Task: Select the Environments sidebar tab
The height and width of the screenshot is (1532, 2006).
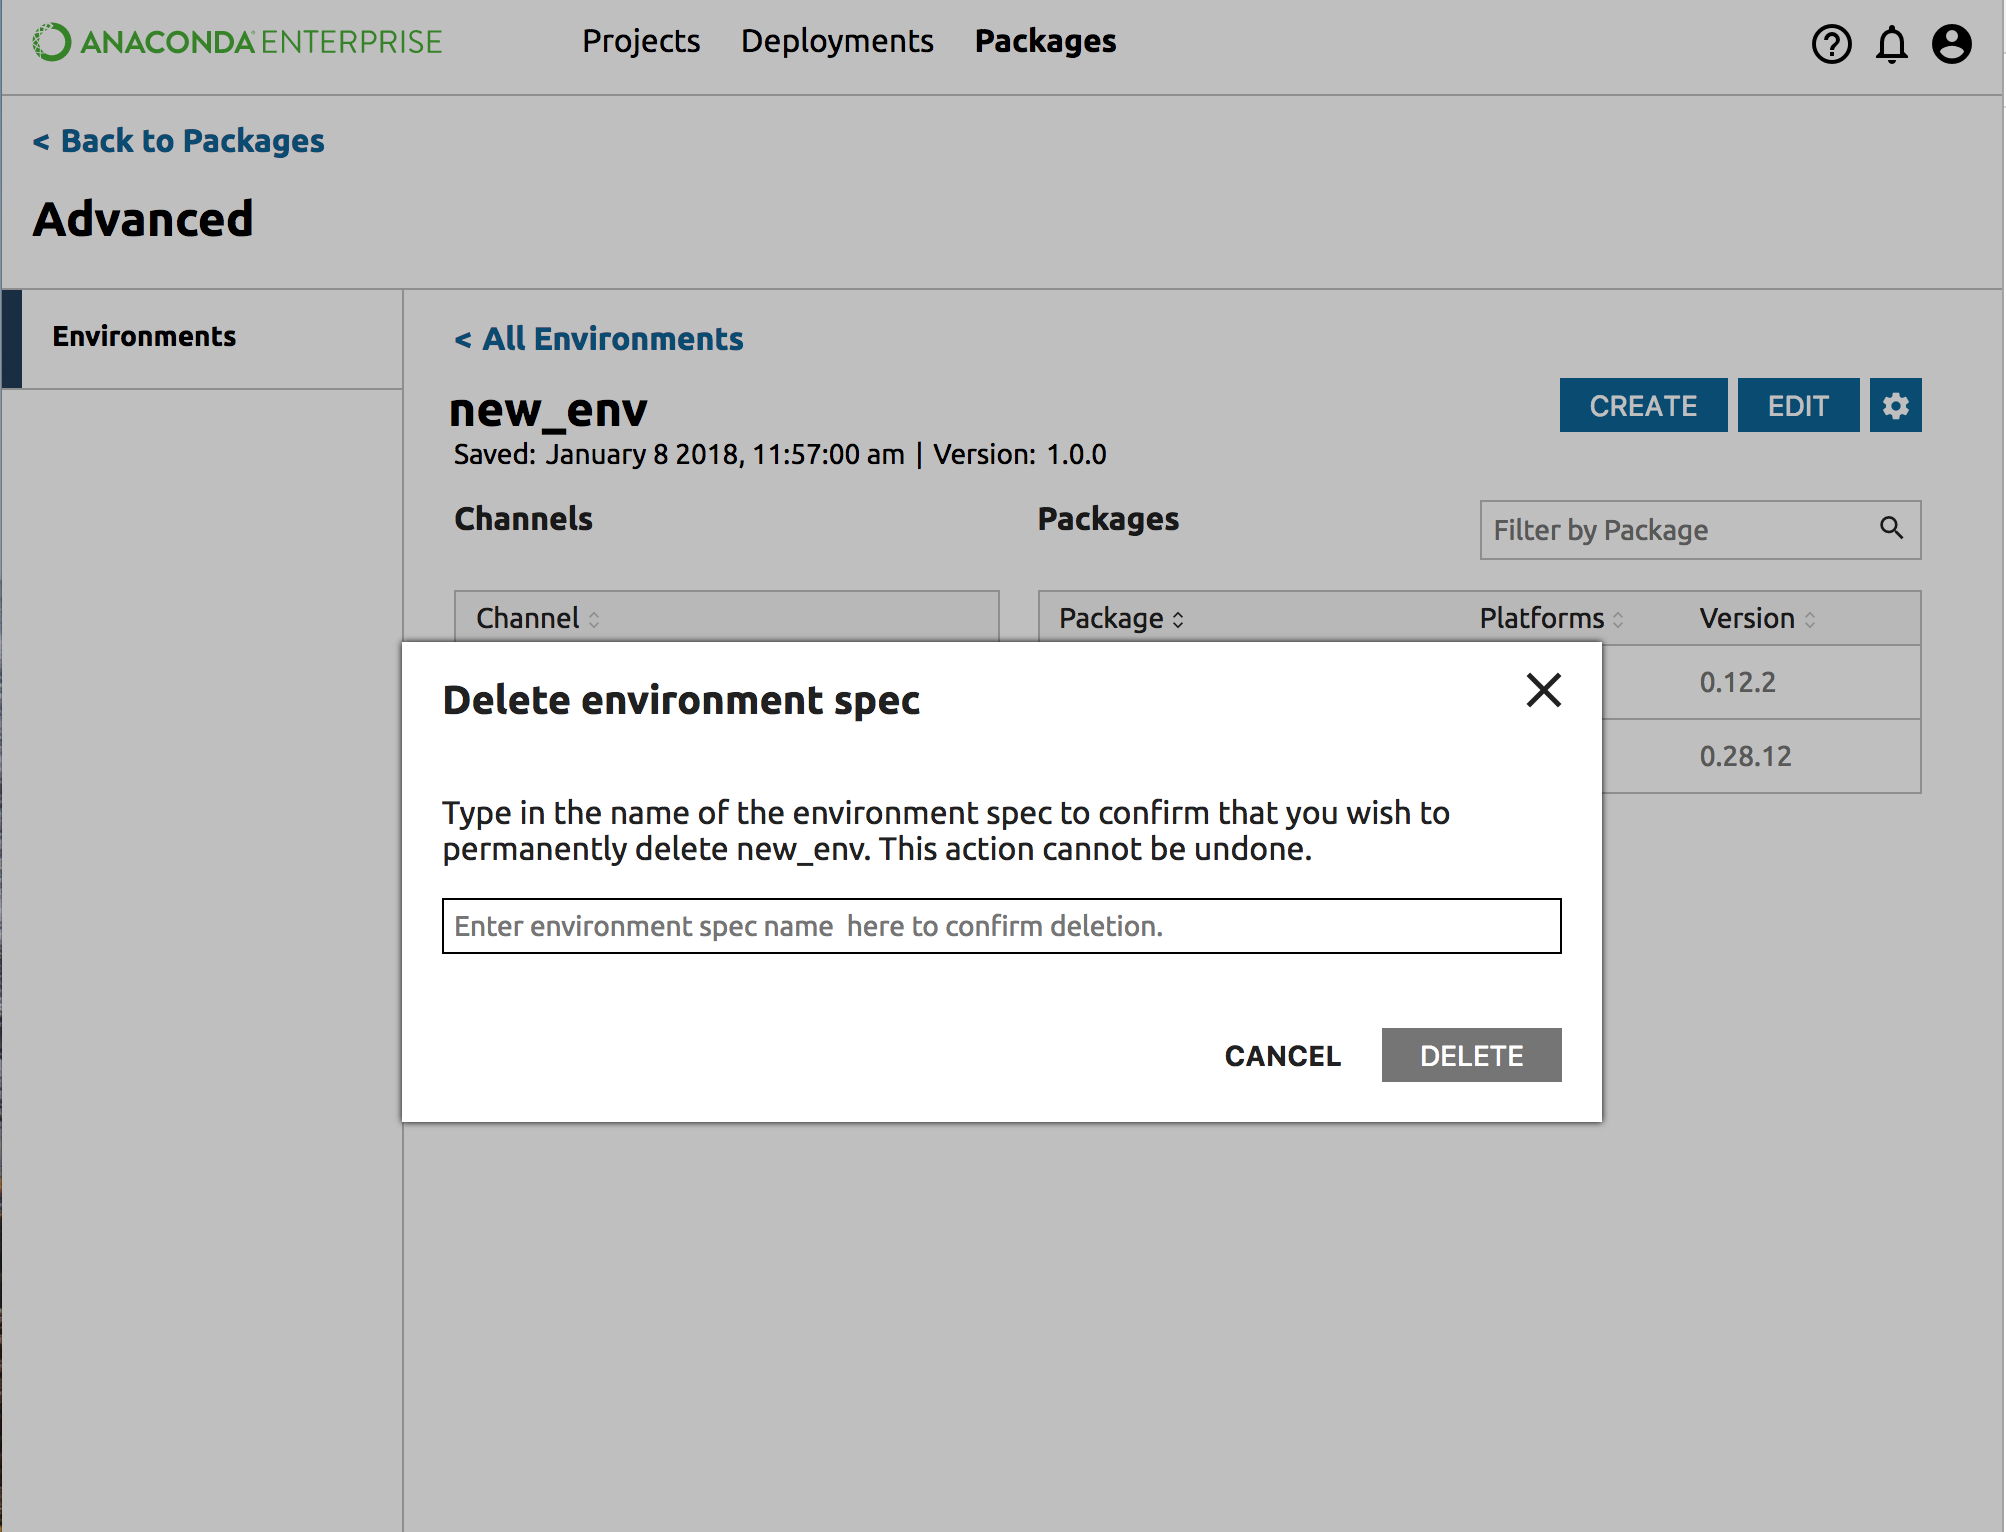Action: click(x=145, y=337)
